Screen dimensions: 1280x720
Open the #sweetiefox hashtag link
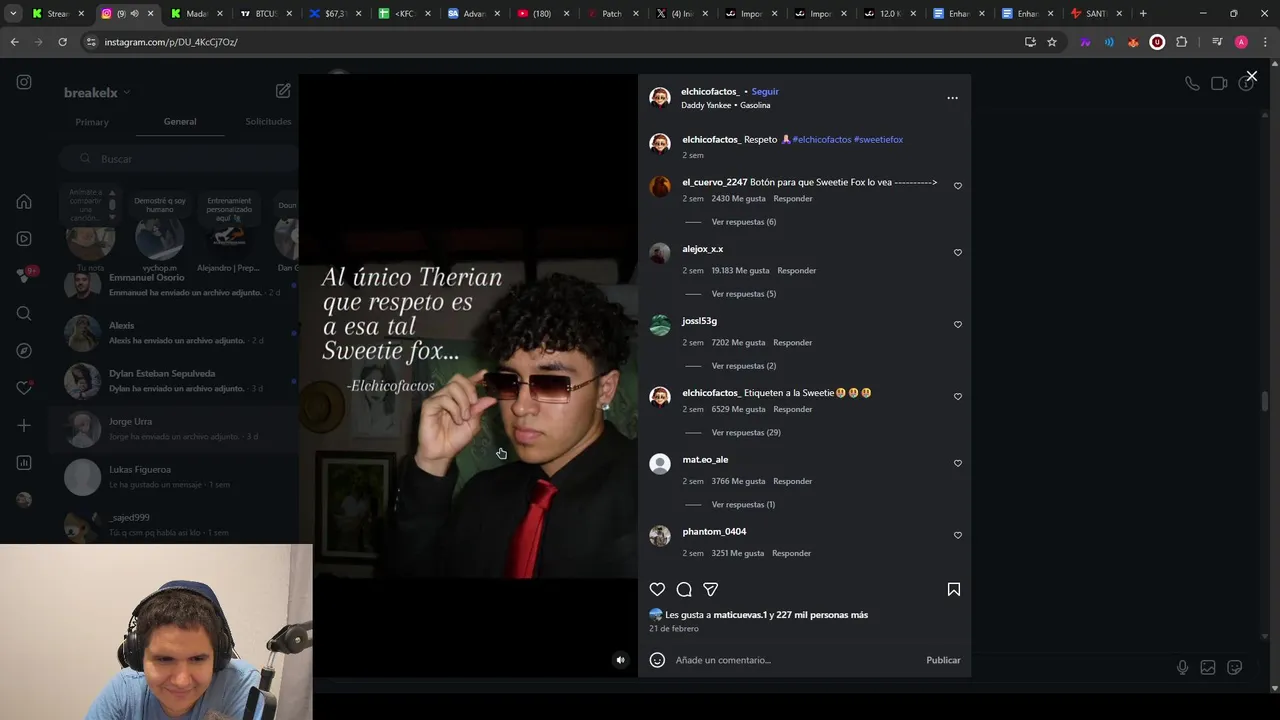[x=878, y=140]
